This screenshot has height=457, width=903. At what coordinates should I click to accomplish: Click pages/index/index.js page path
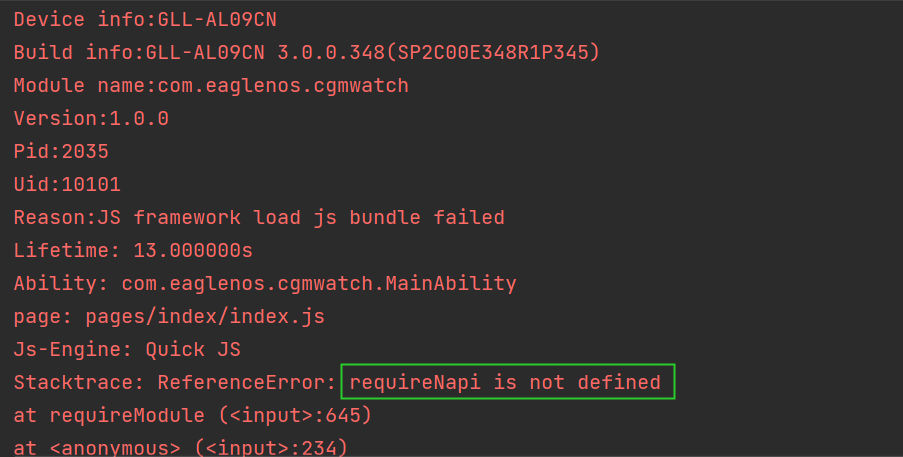pyautogui.click(x=205, y=317)
